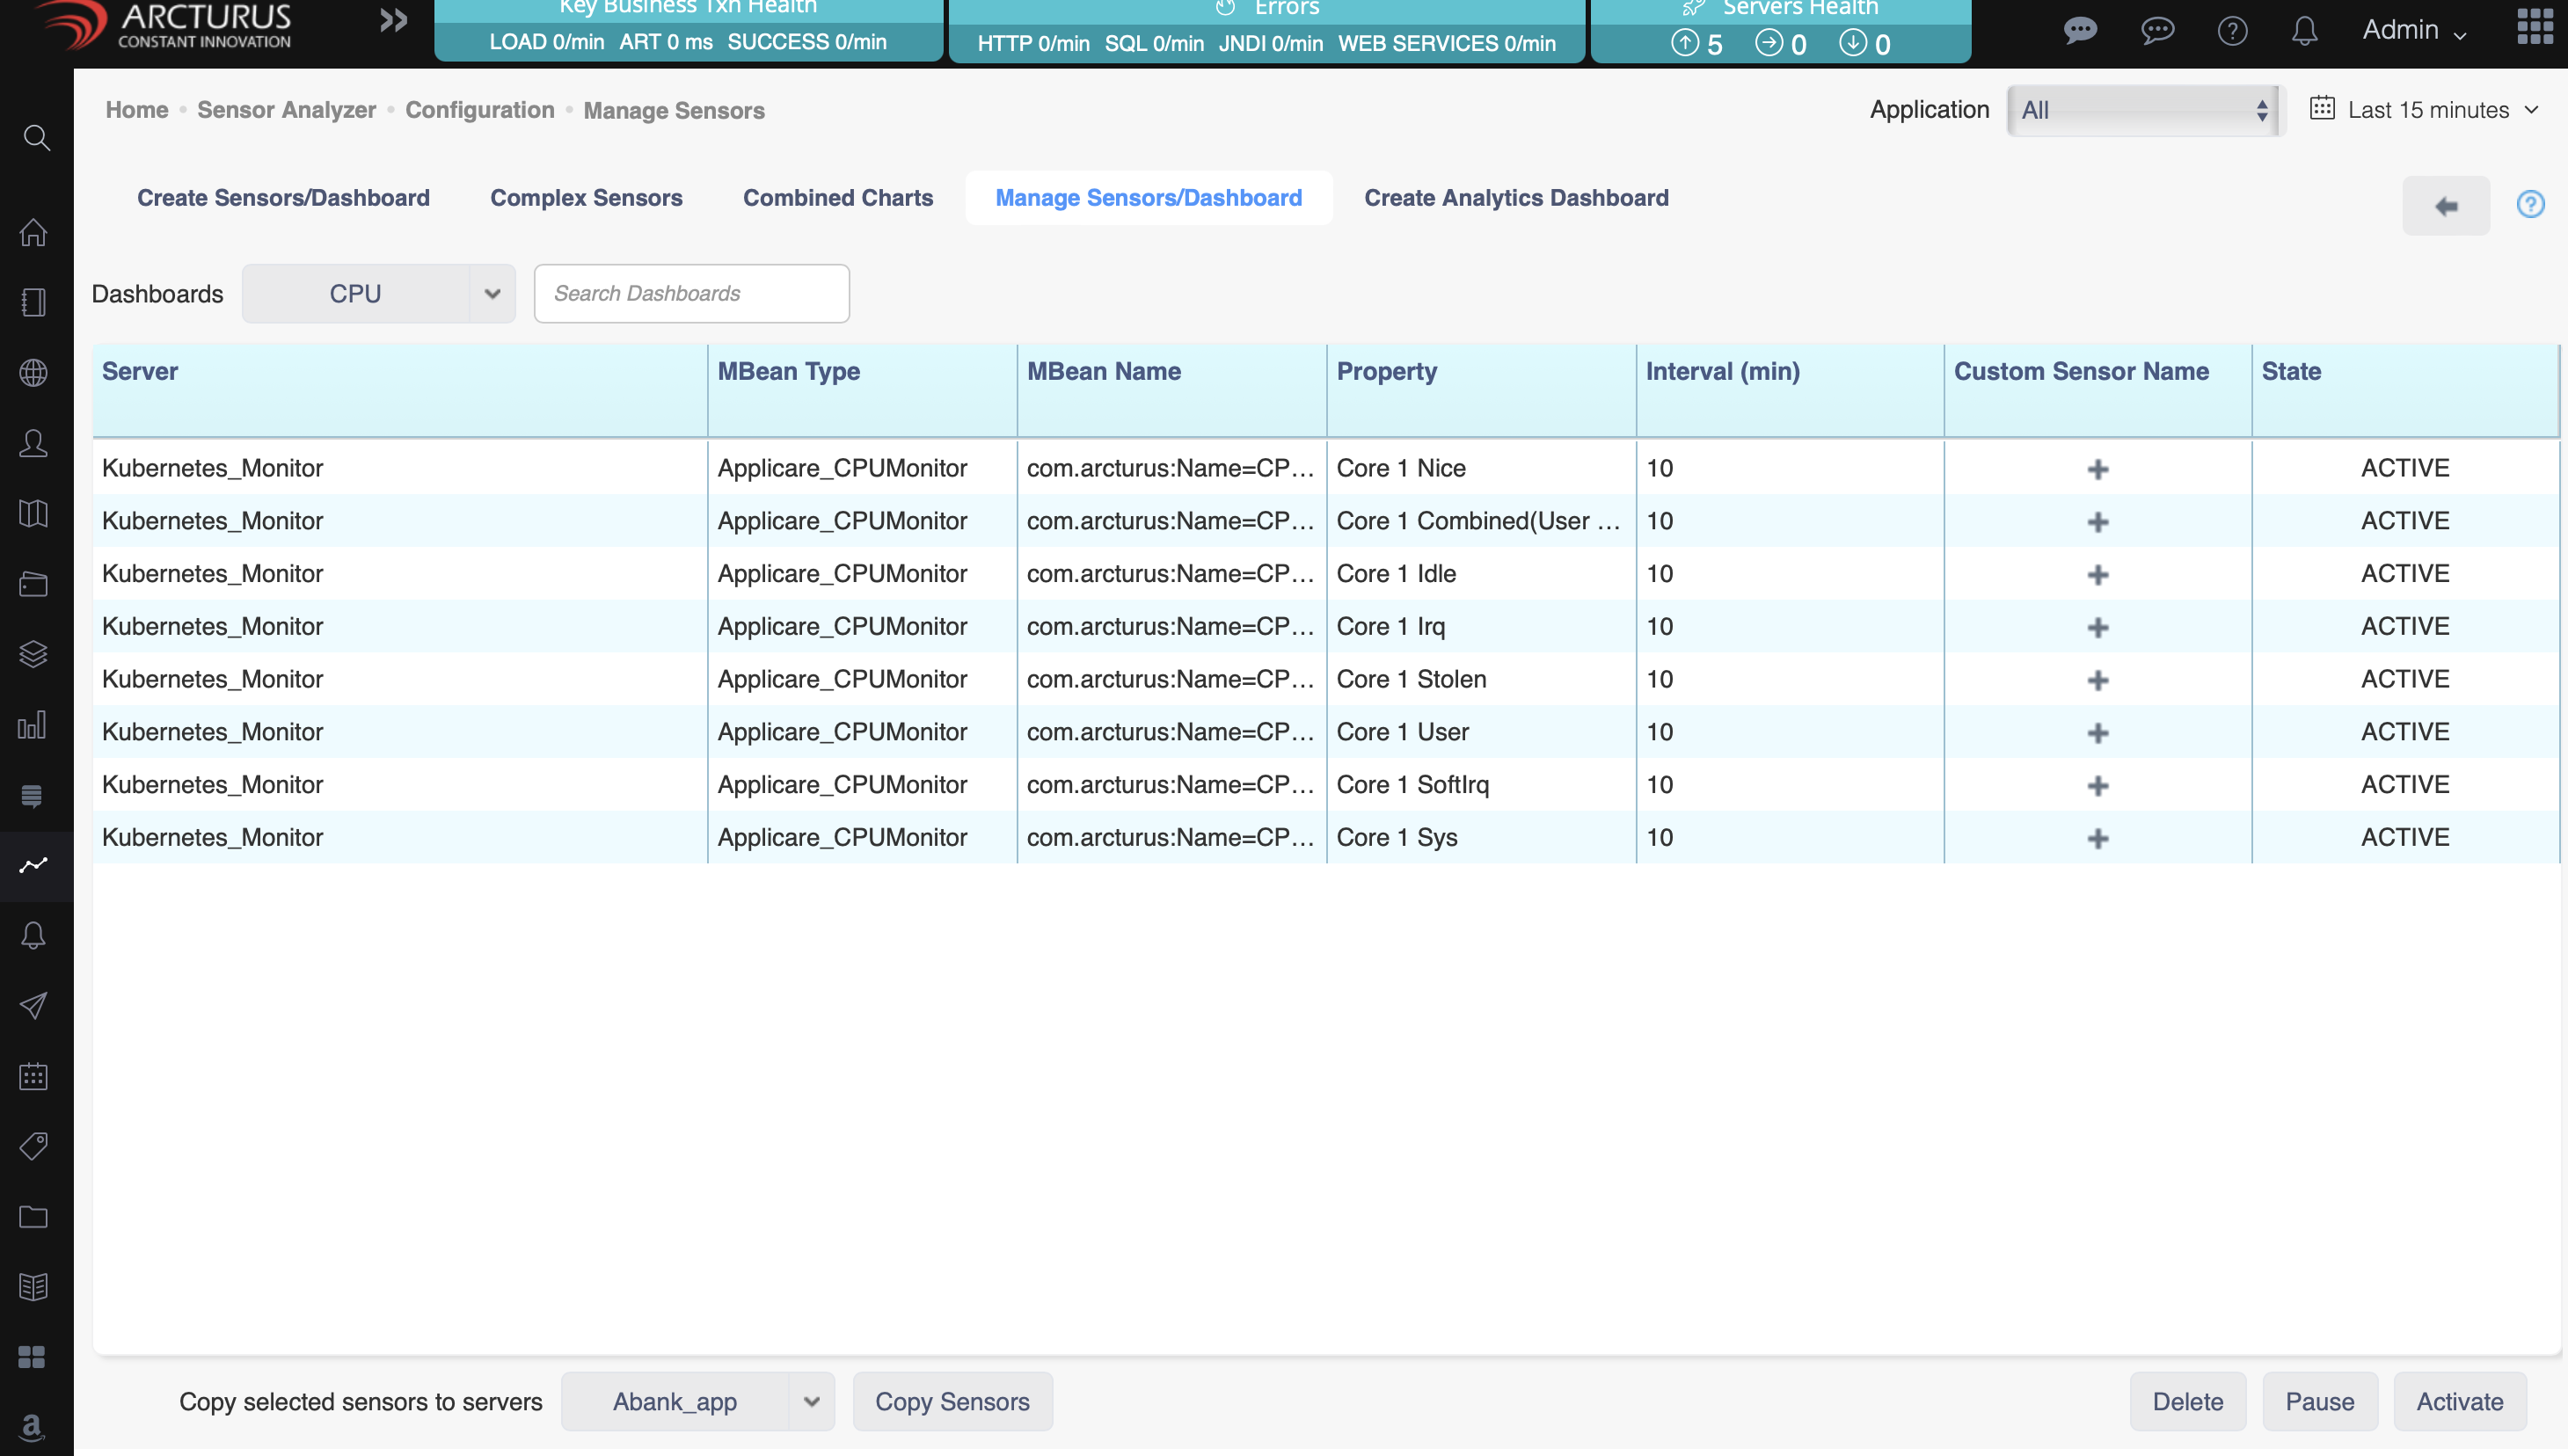Open the Application All dropdown
Image resolution: width=2568 pixels, height=1456 pixels.
[x=2143, y=110]
